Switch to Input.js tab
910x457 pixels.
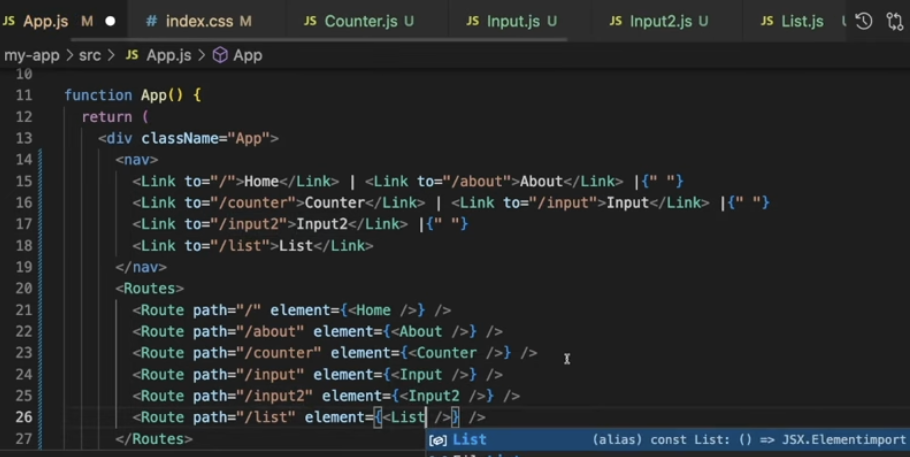pyautogui.click(x=512, y=21)
